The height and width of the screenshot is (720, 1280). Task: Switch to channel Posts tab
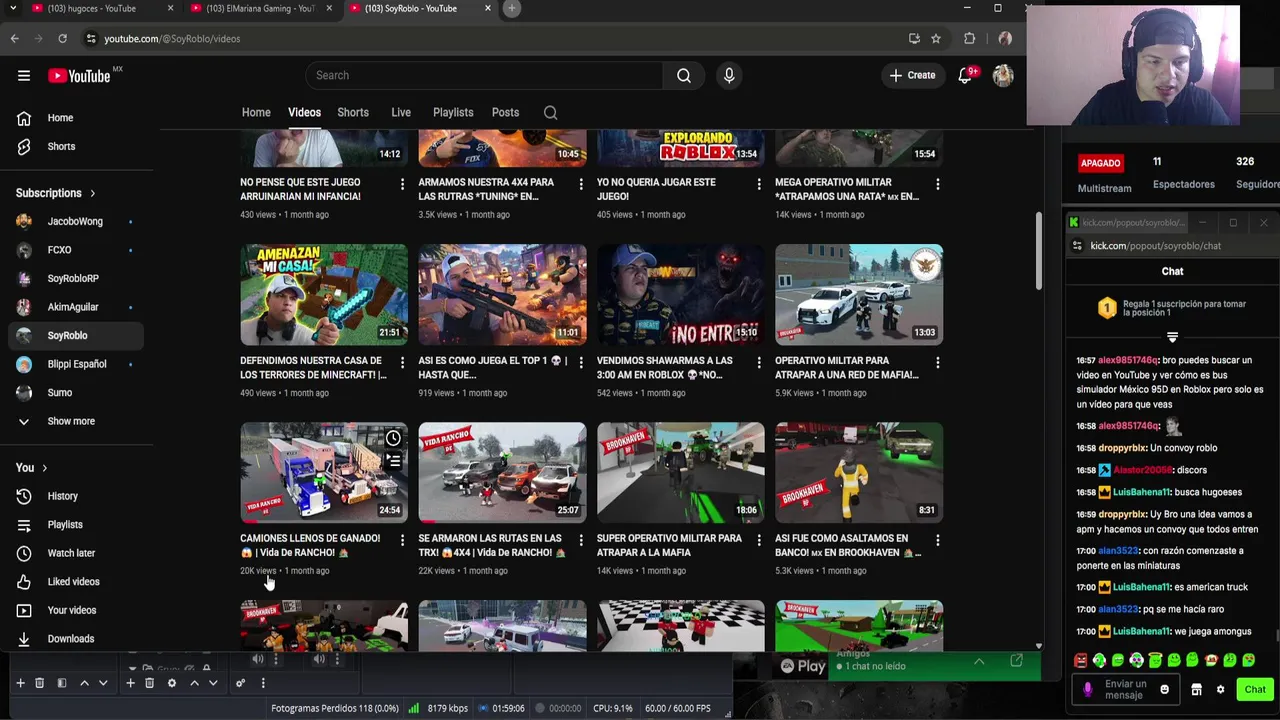(x=505, y=113)
